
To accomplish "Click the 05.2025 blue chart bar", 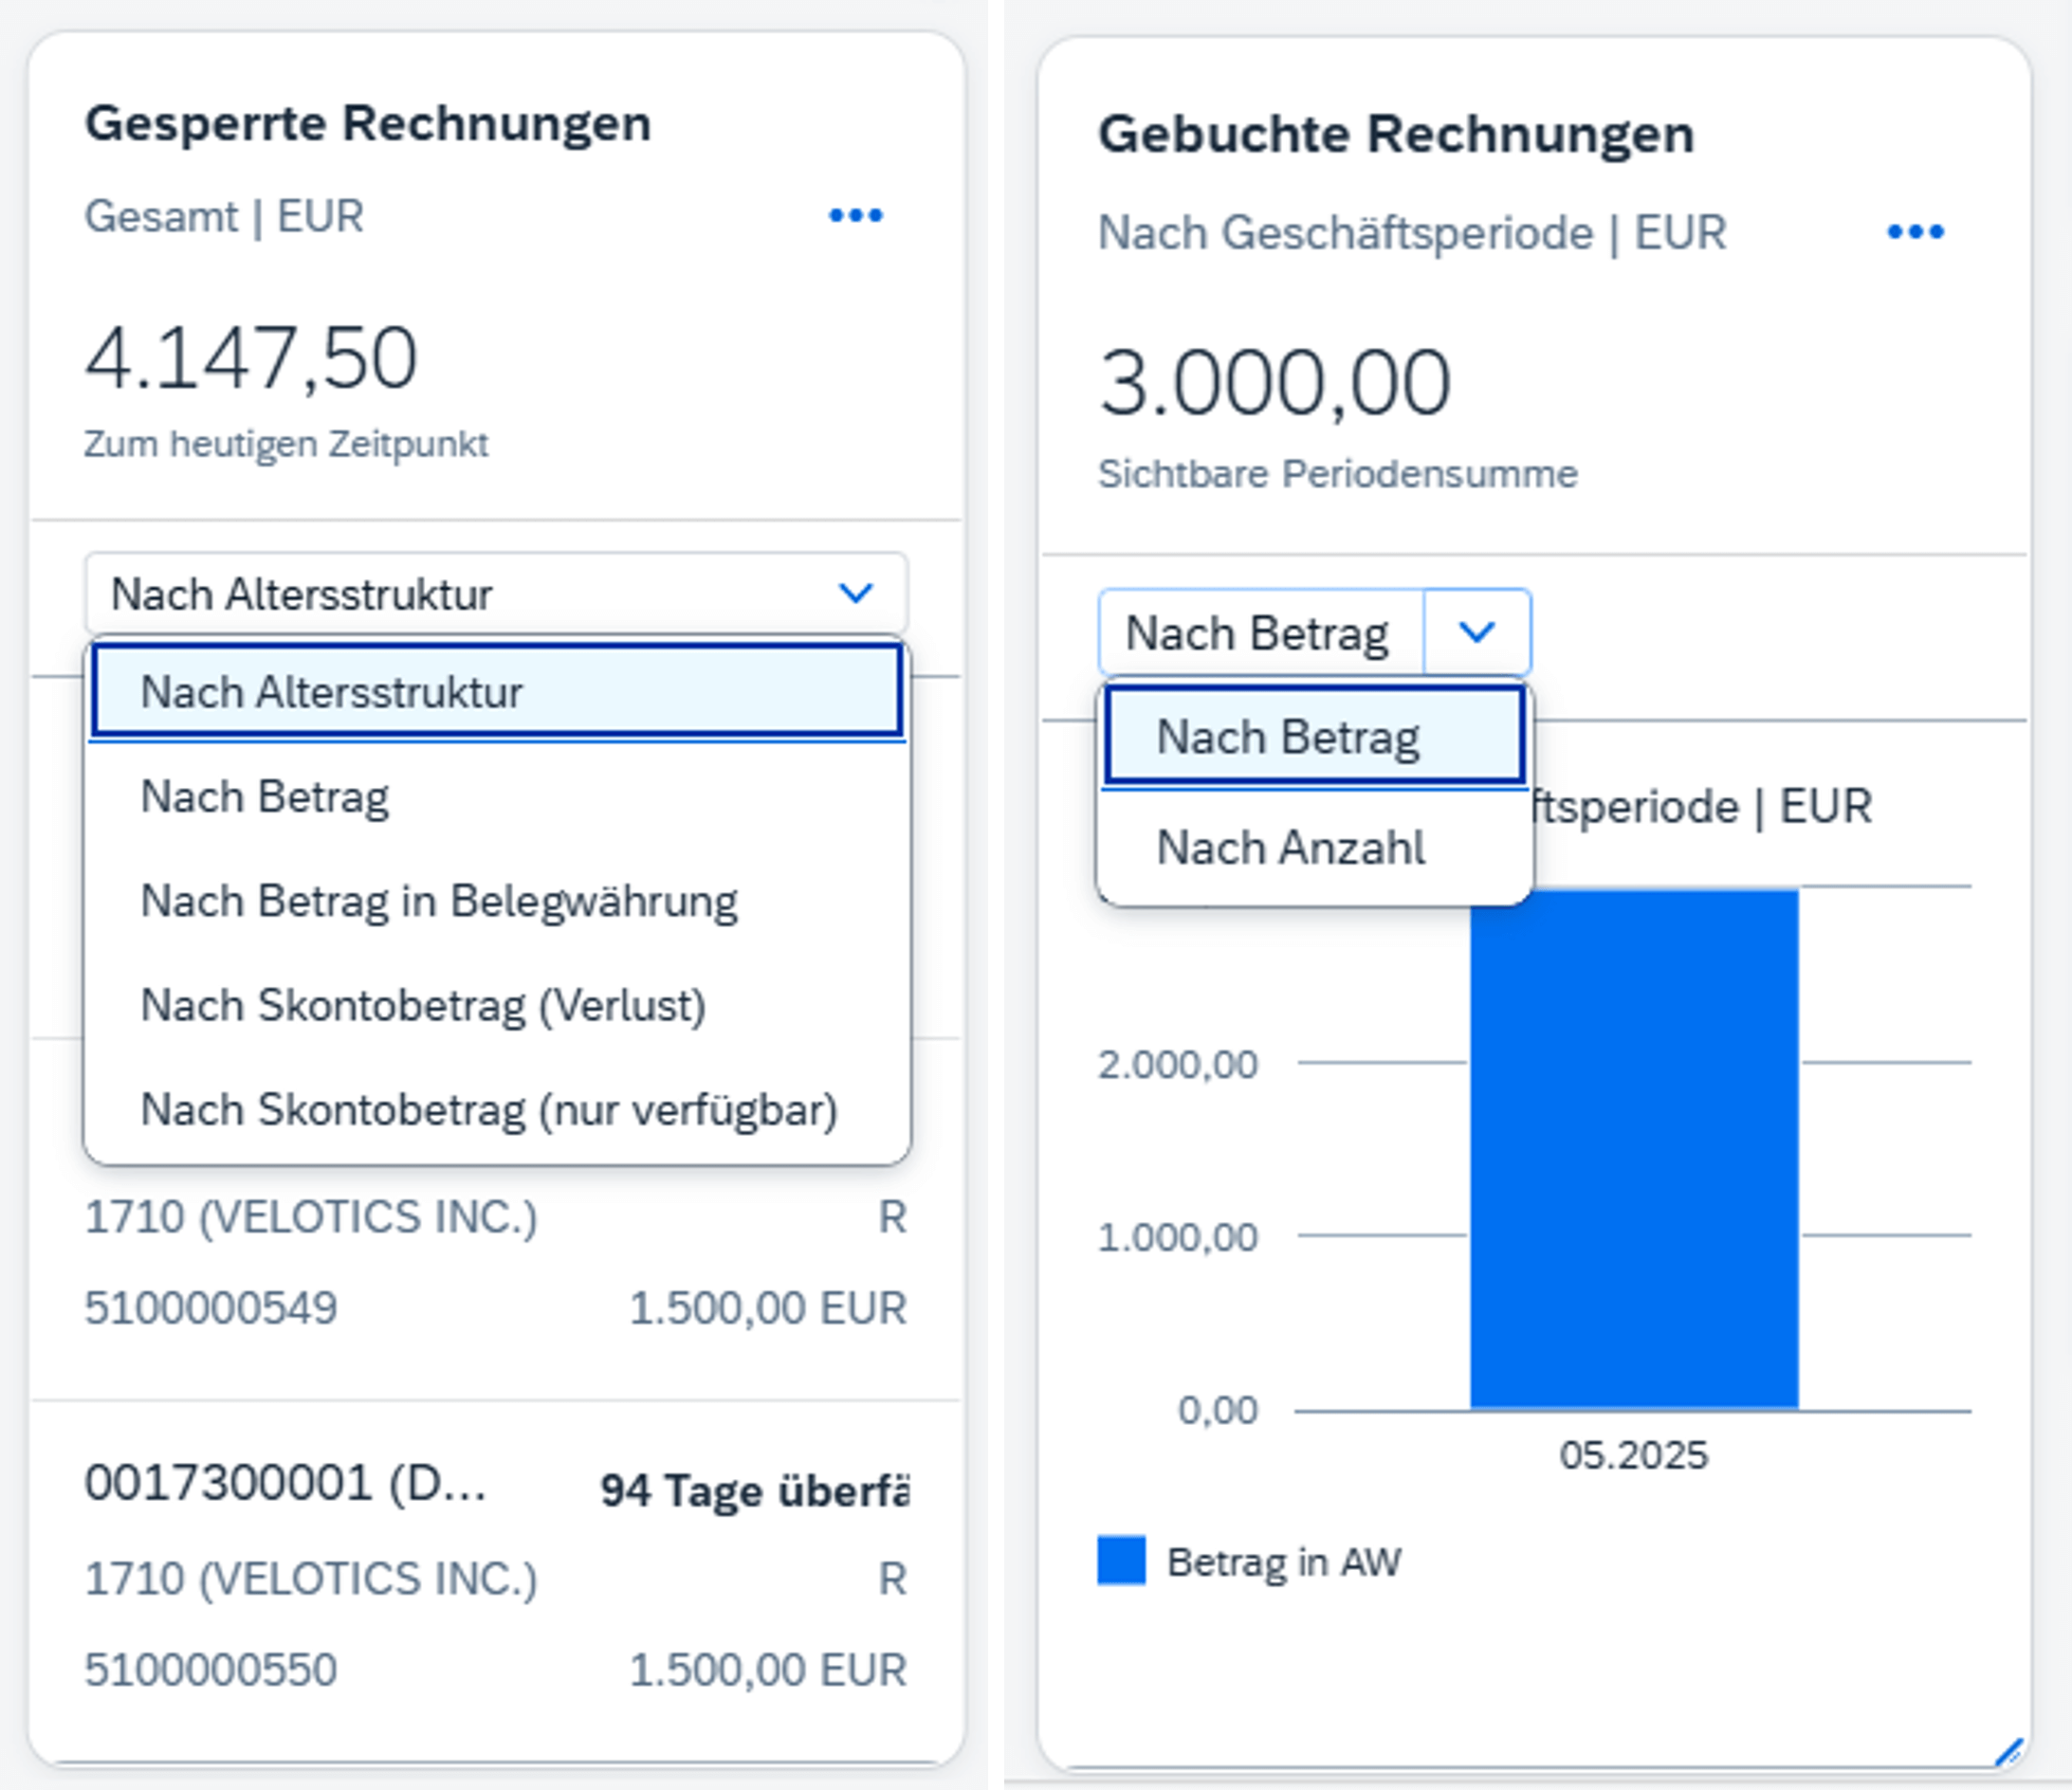I will [1633, 1150].
